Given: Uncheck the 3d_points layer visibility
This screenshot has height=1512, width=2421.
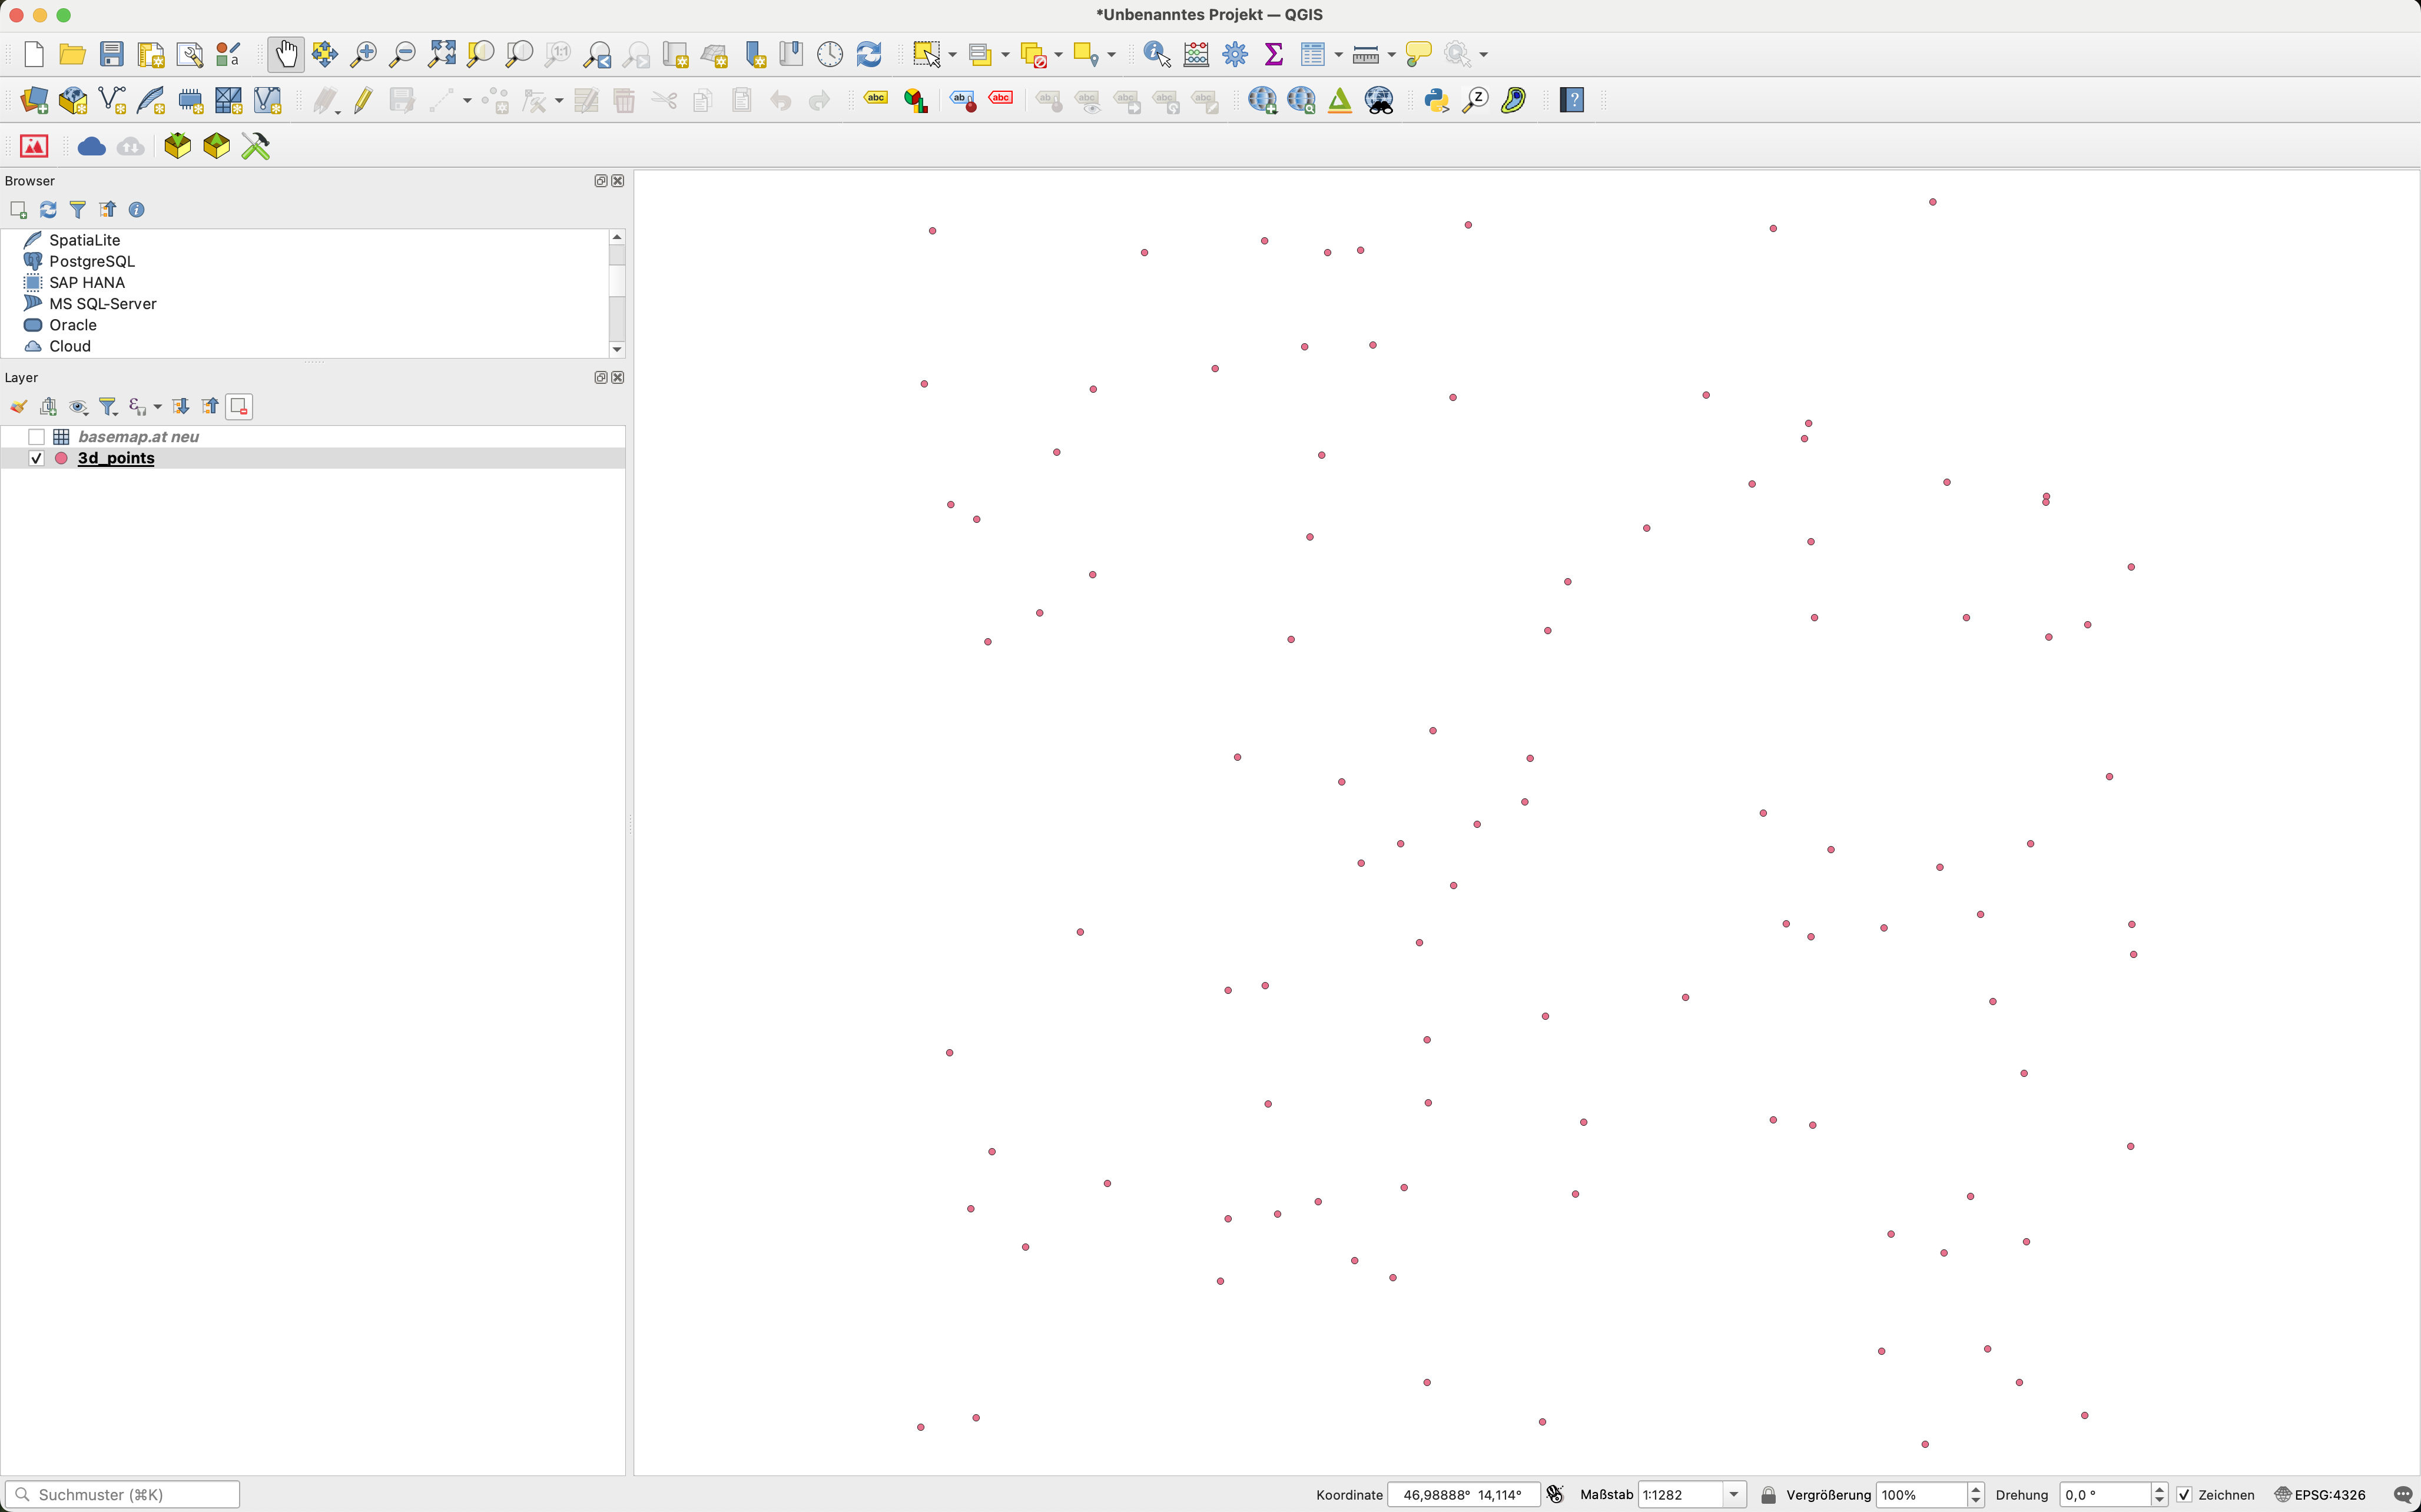Looking at the screenshot, I should 36,458.
